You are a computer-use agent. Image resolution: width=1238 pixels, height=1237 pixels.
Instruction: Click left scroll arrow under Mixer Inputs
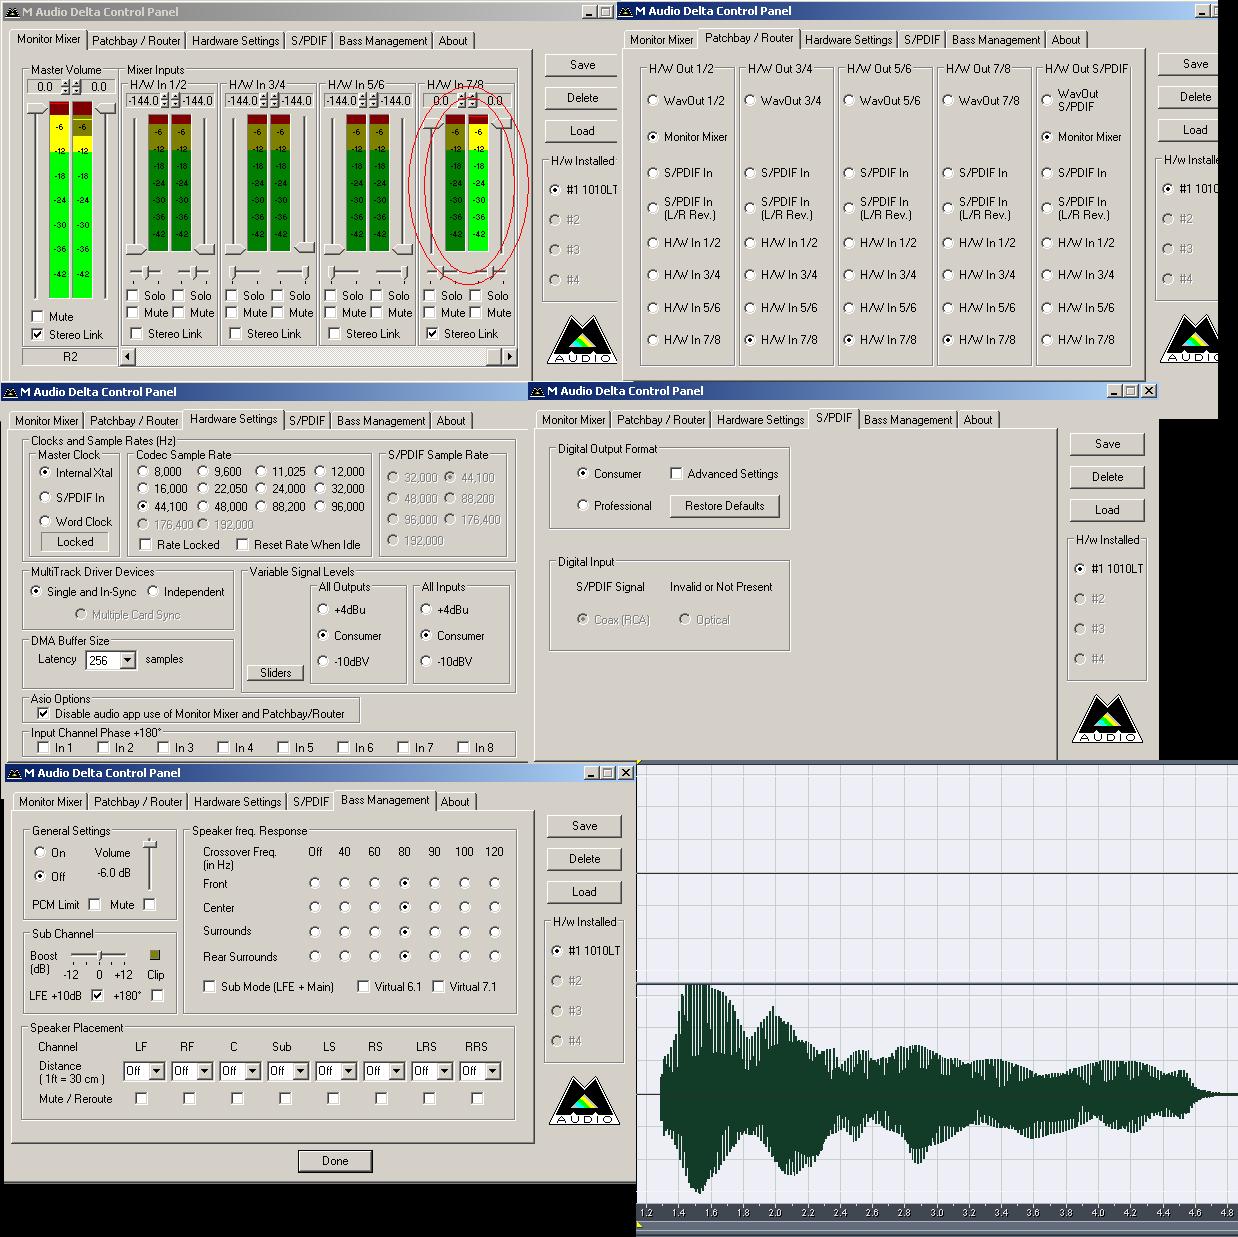pos(128,356)
